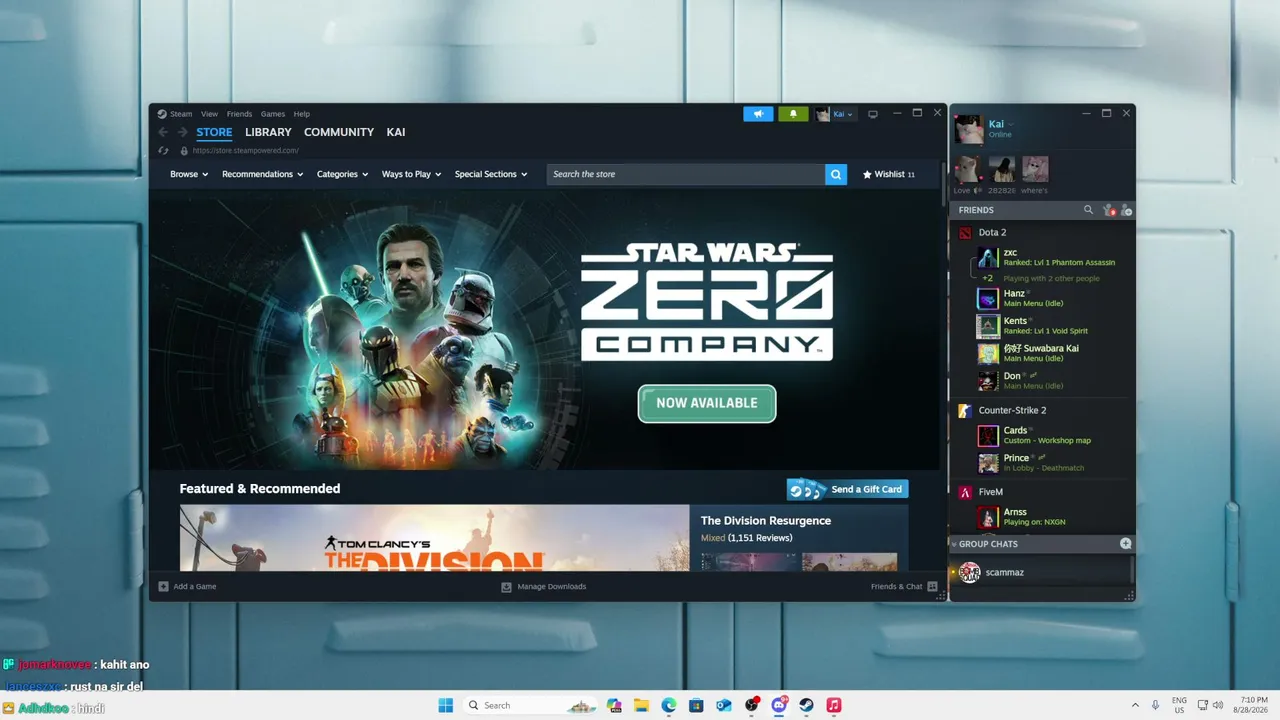The width and height of the screenshot is (1280, 720).
Task: Click the Counter-Strike 2 group icon
Action: tap(965, 411)
